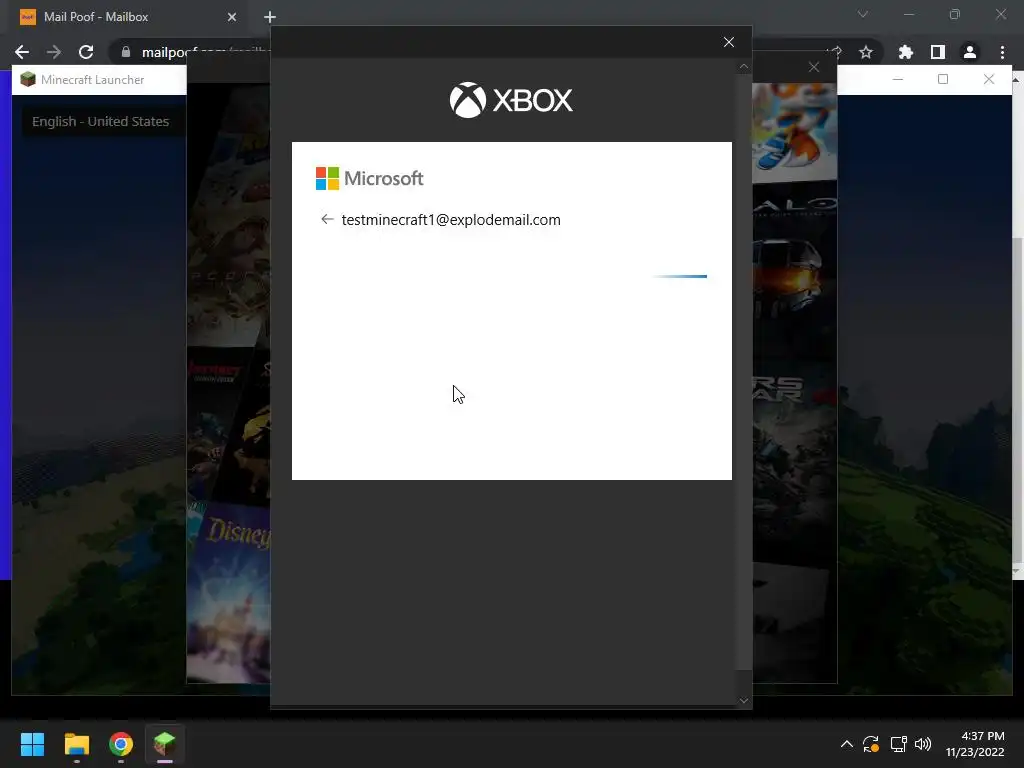Click the site lock icon in the address bar
This screenshot has width=1024, height=768.
[126, 52]
